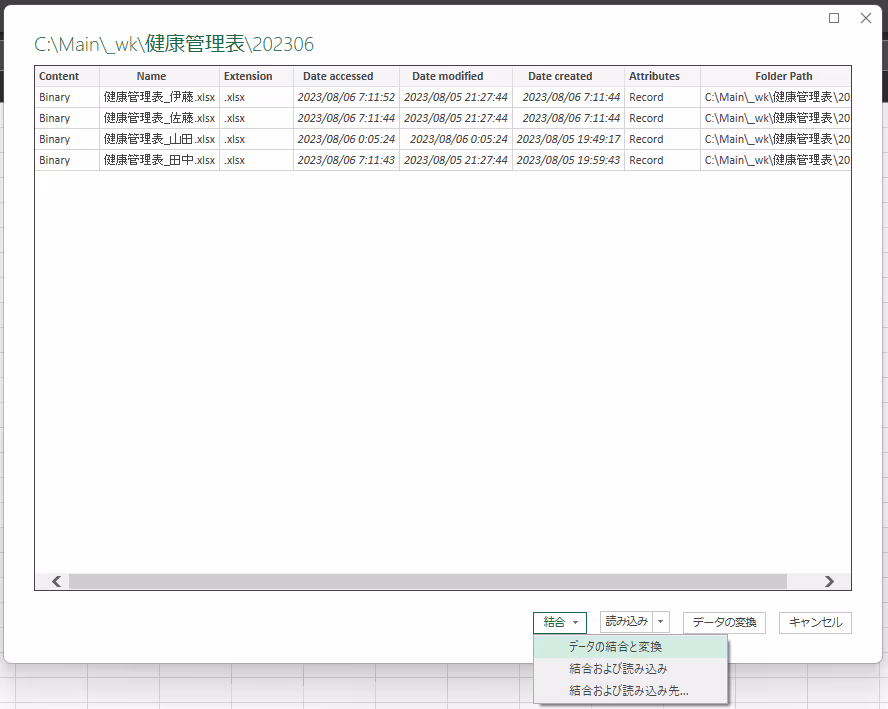The width and height of the screenshot is (888, 709).
Task: Click folder path cell in 山田 row
Action: click(x=775, y=139)
